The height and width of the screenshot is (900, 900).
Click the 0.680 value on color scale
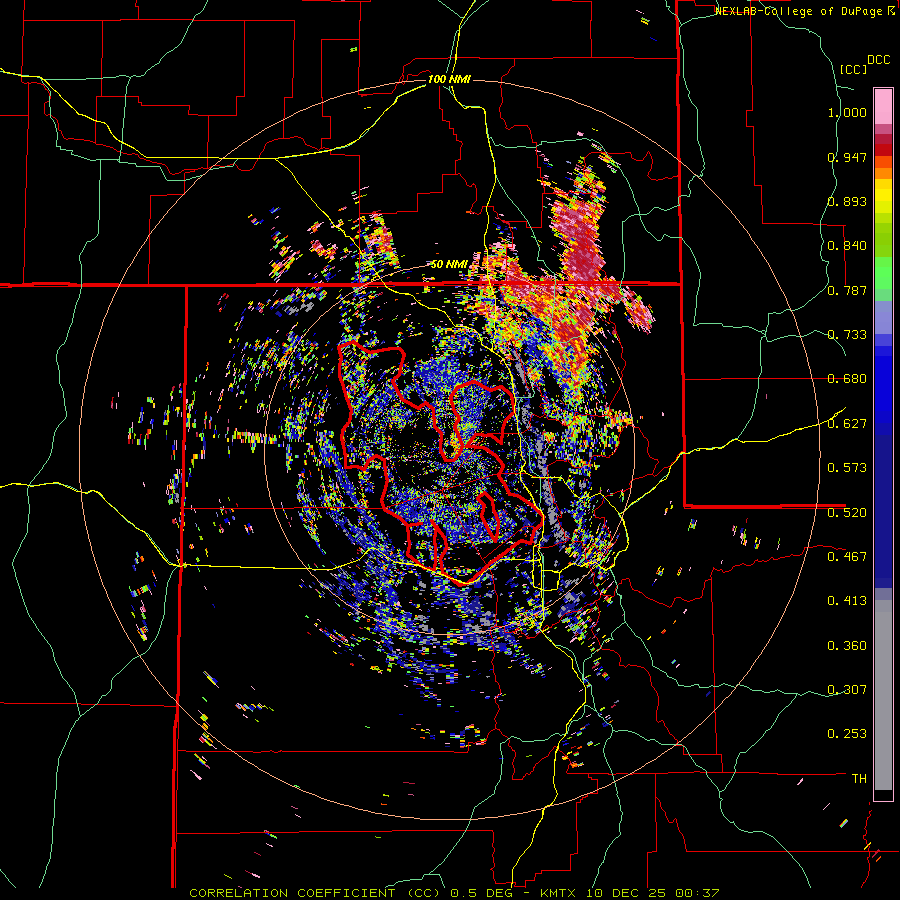pos(847,379)
